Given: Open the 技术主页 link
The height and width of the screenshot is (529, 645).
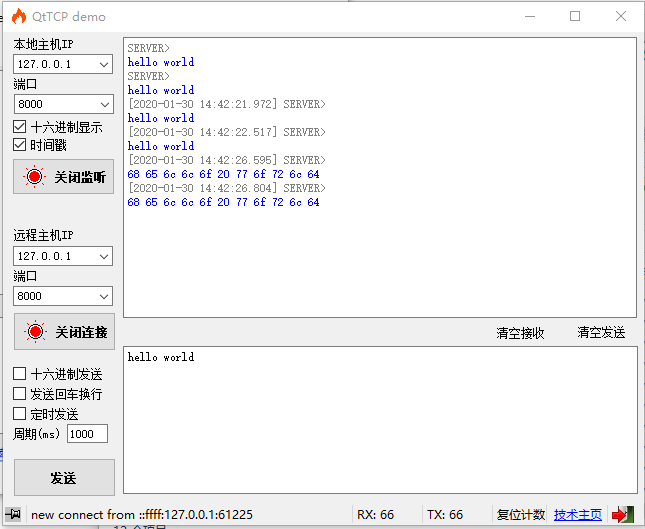Looking at the screenshot, I should (578, 515).
